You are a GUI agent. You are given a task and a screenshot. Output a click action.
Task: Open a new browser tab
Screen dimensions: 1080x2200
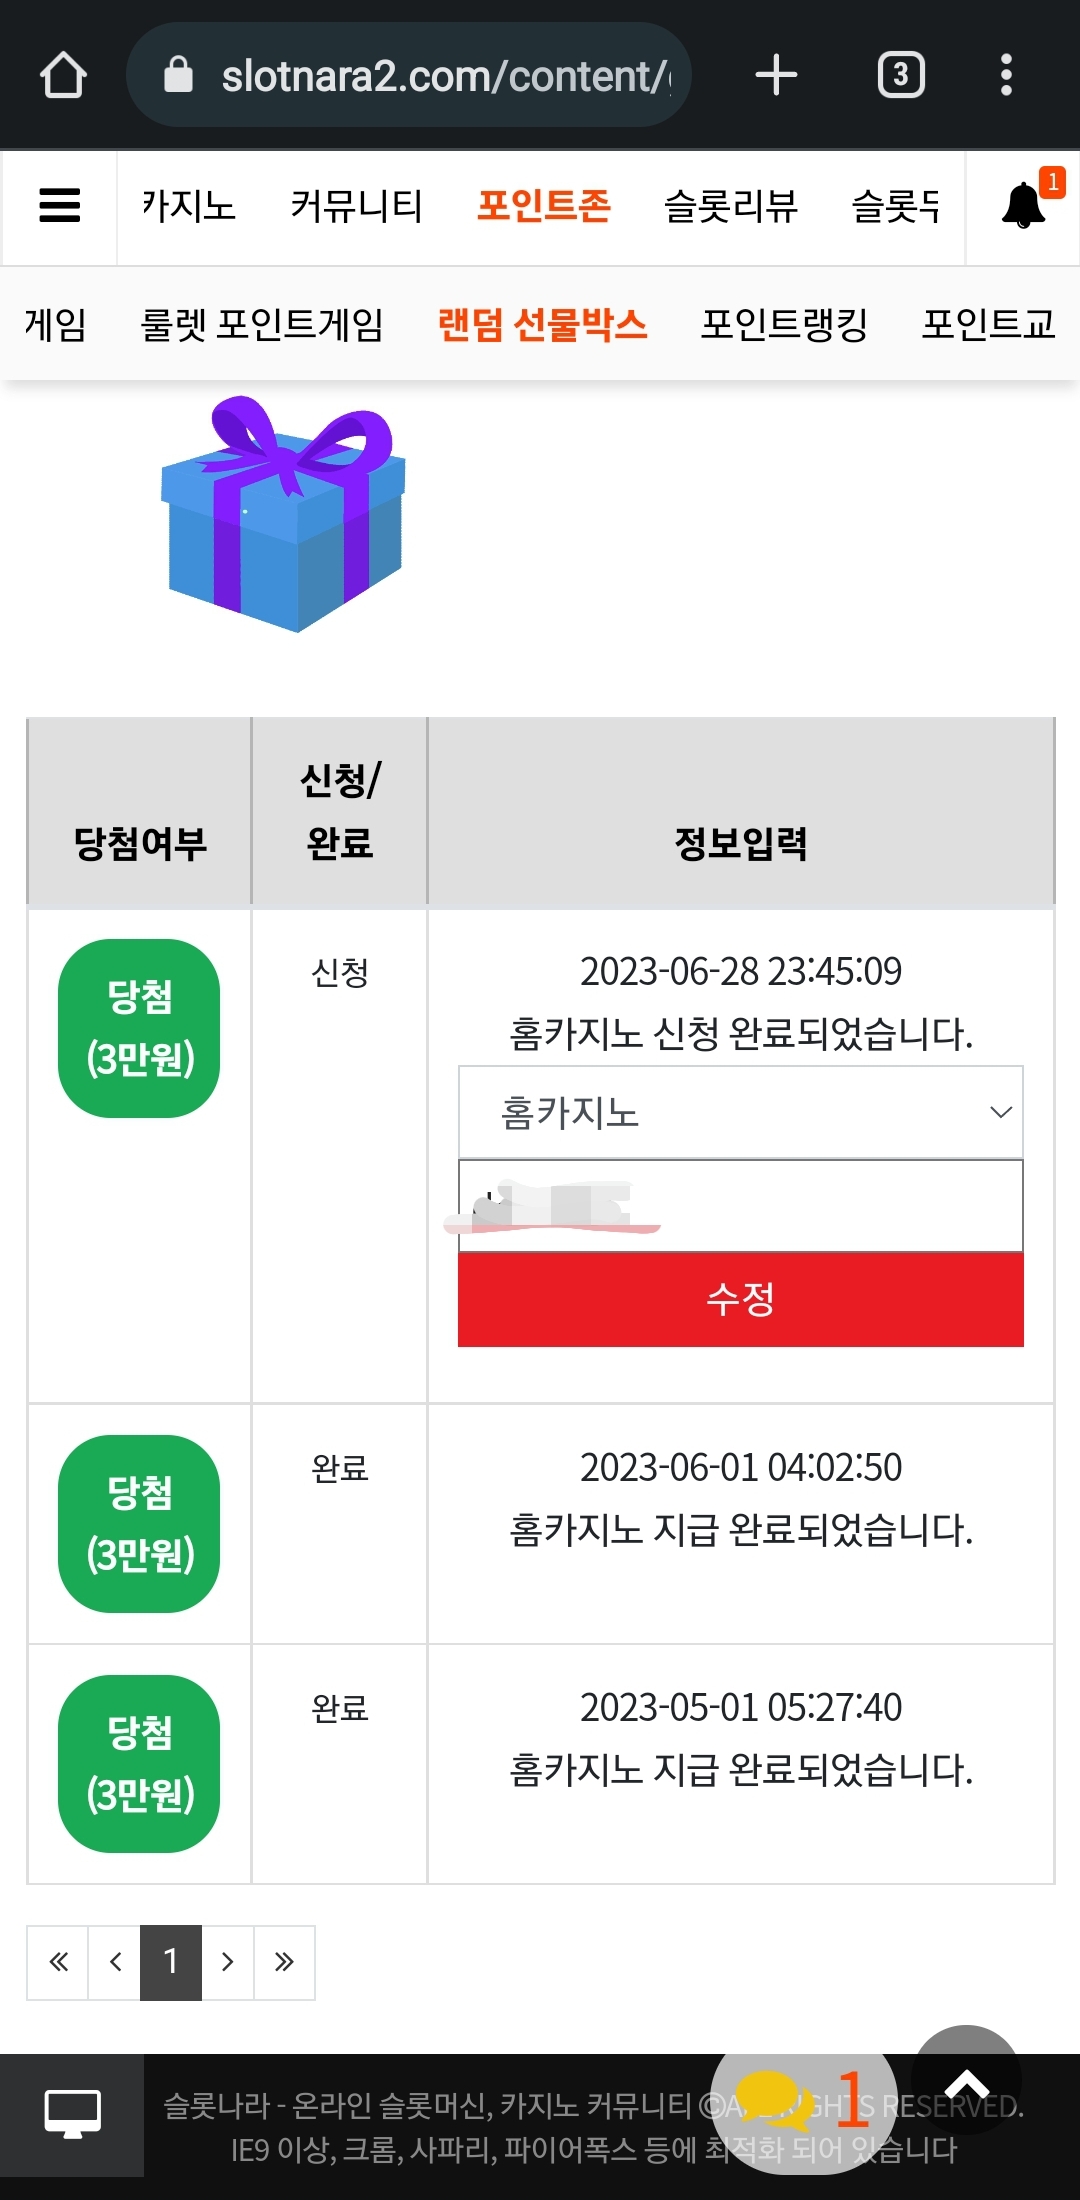(x=776, y=75)
